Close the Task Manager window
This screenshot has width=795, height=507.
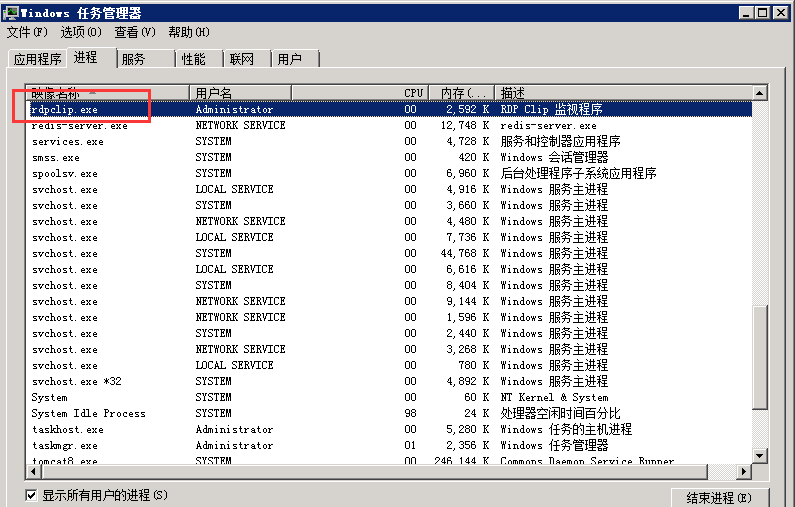(781, 13)
